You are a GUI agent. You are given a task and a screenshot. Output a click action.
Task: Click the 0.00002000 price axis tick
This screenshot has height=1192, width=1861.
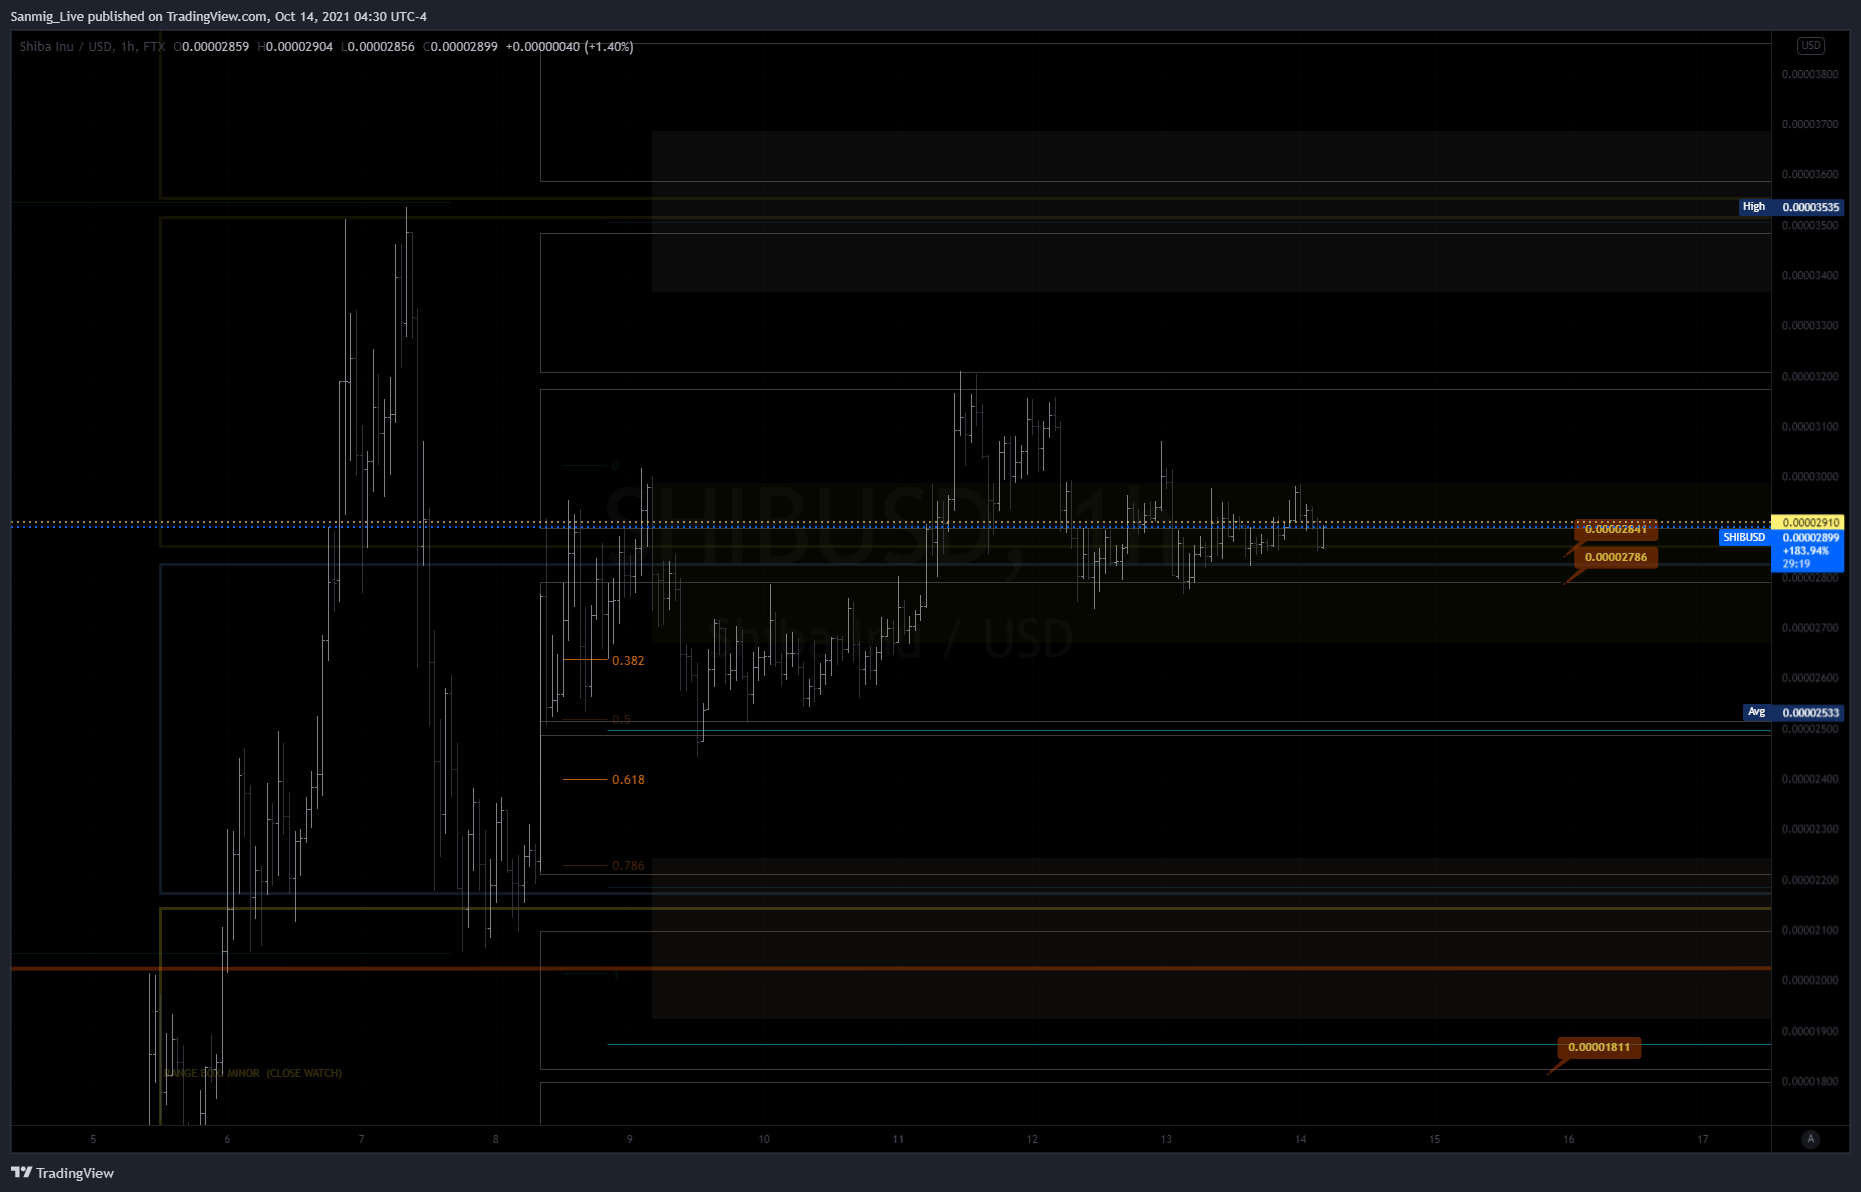point(1810,980)
